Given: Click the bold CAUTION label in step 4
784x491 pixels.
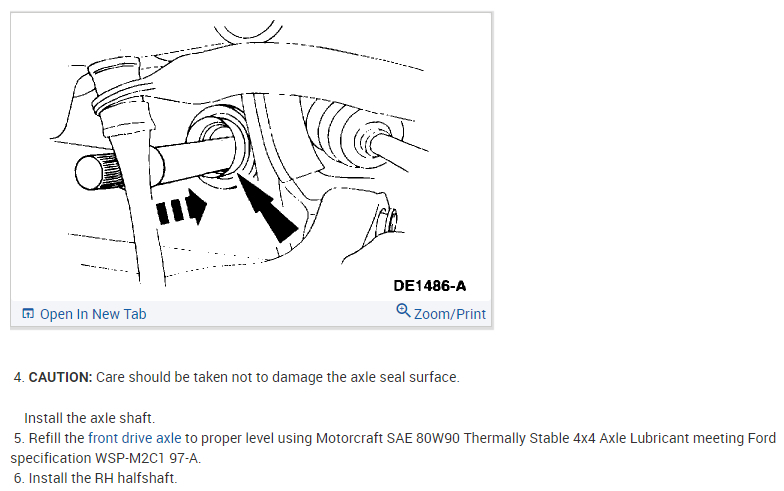Looking at the screenshot, I should pos(60,377).
